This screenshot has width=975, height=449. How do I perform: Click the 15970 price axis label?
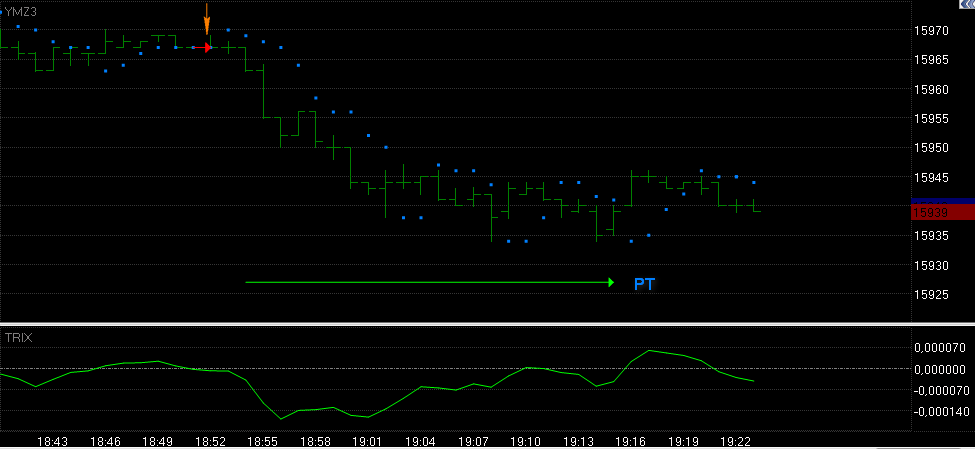tap(930, 30)
